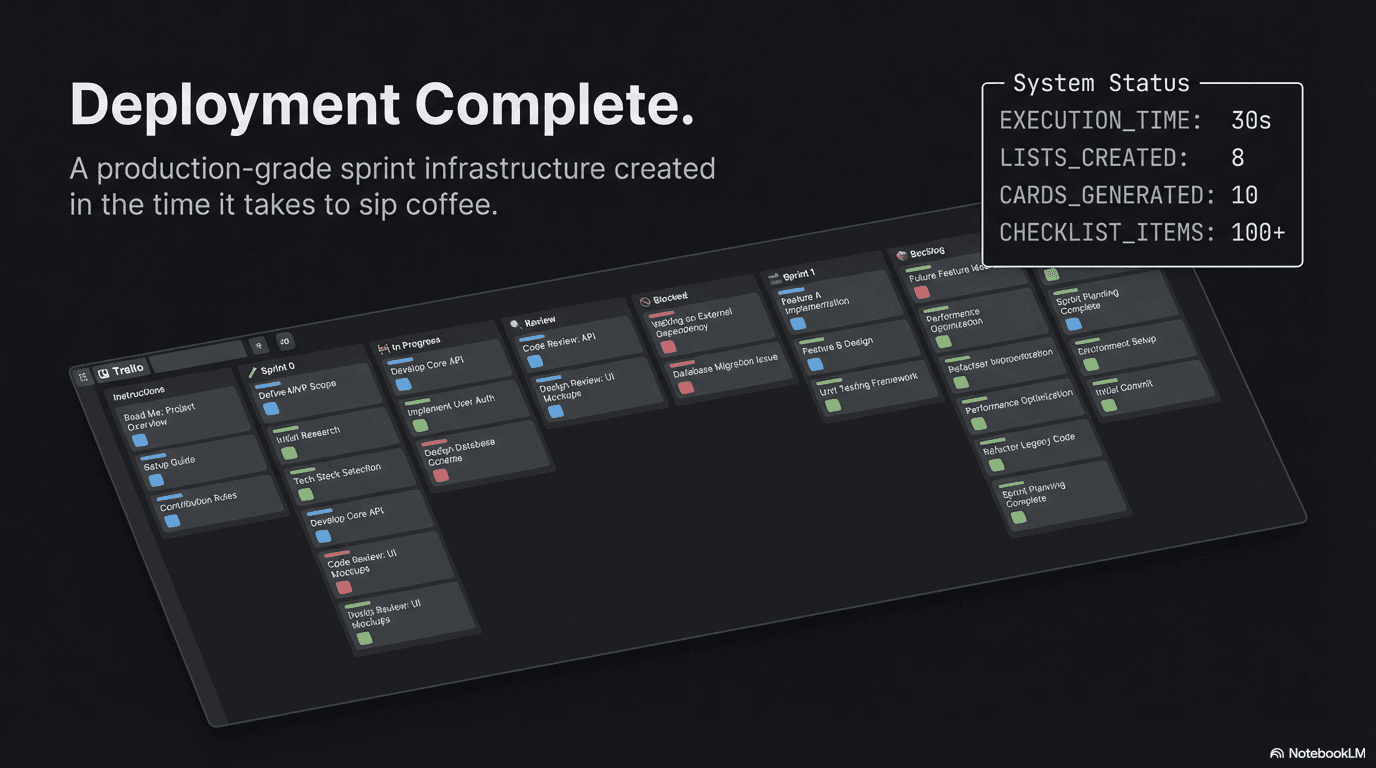
Task: Click the Backlog list's header icon
Action: pyautogui.click(x=901, y=255)
